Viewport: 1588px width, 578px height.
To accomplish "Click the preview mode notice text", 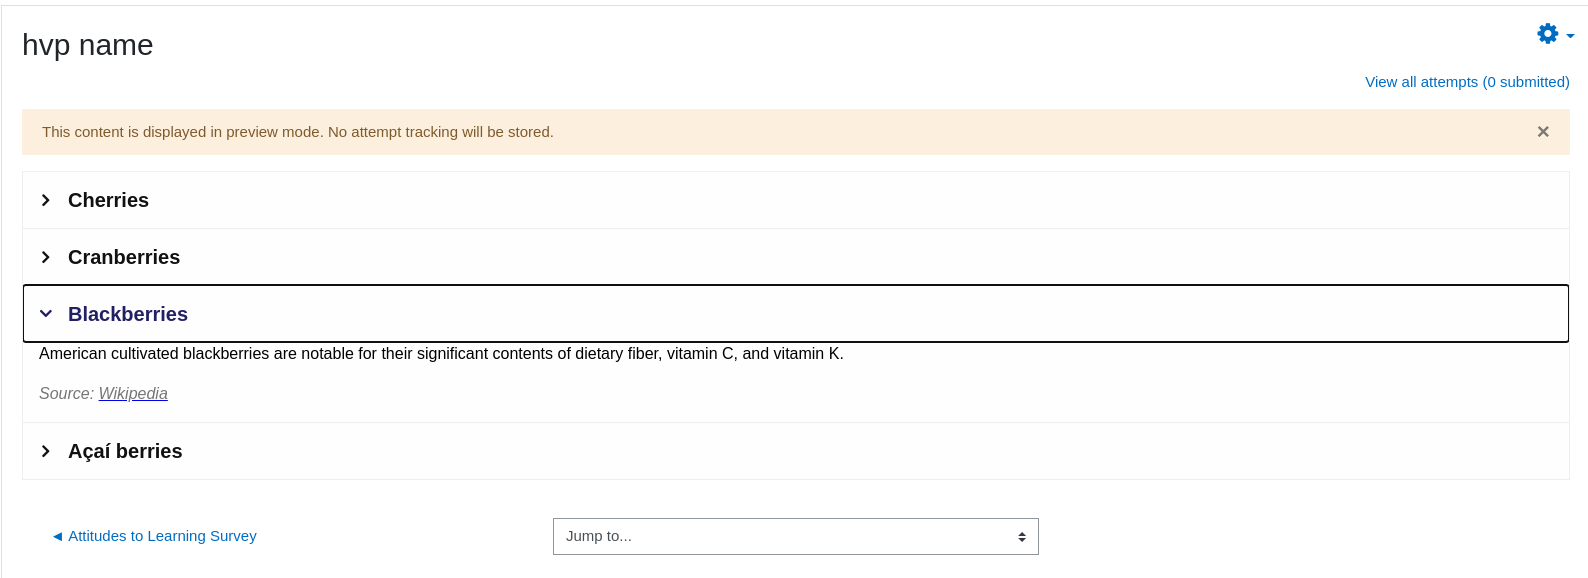I will [x=298, y=132].
